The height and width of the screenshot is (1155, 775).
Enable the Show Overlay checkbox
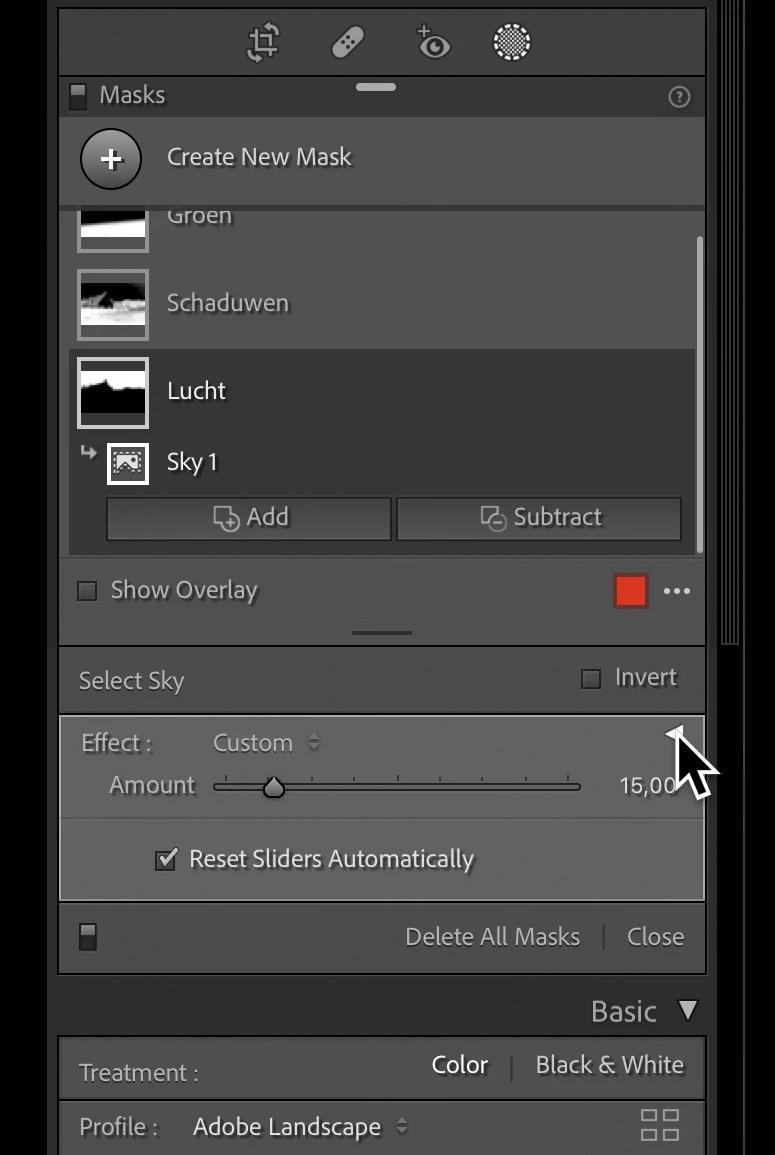[87, 591]
